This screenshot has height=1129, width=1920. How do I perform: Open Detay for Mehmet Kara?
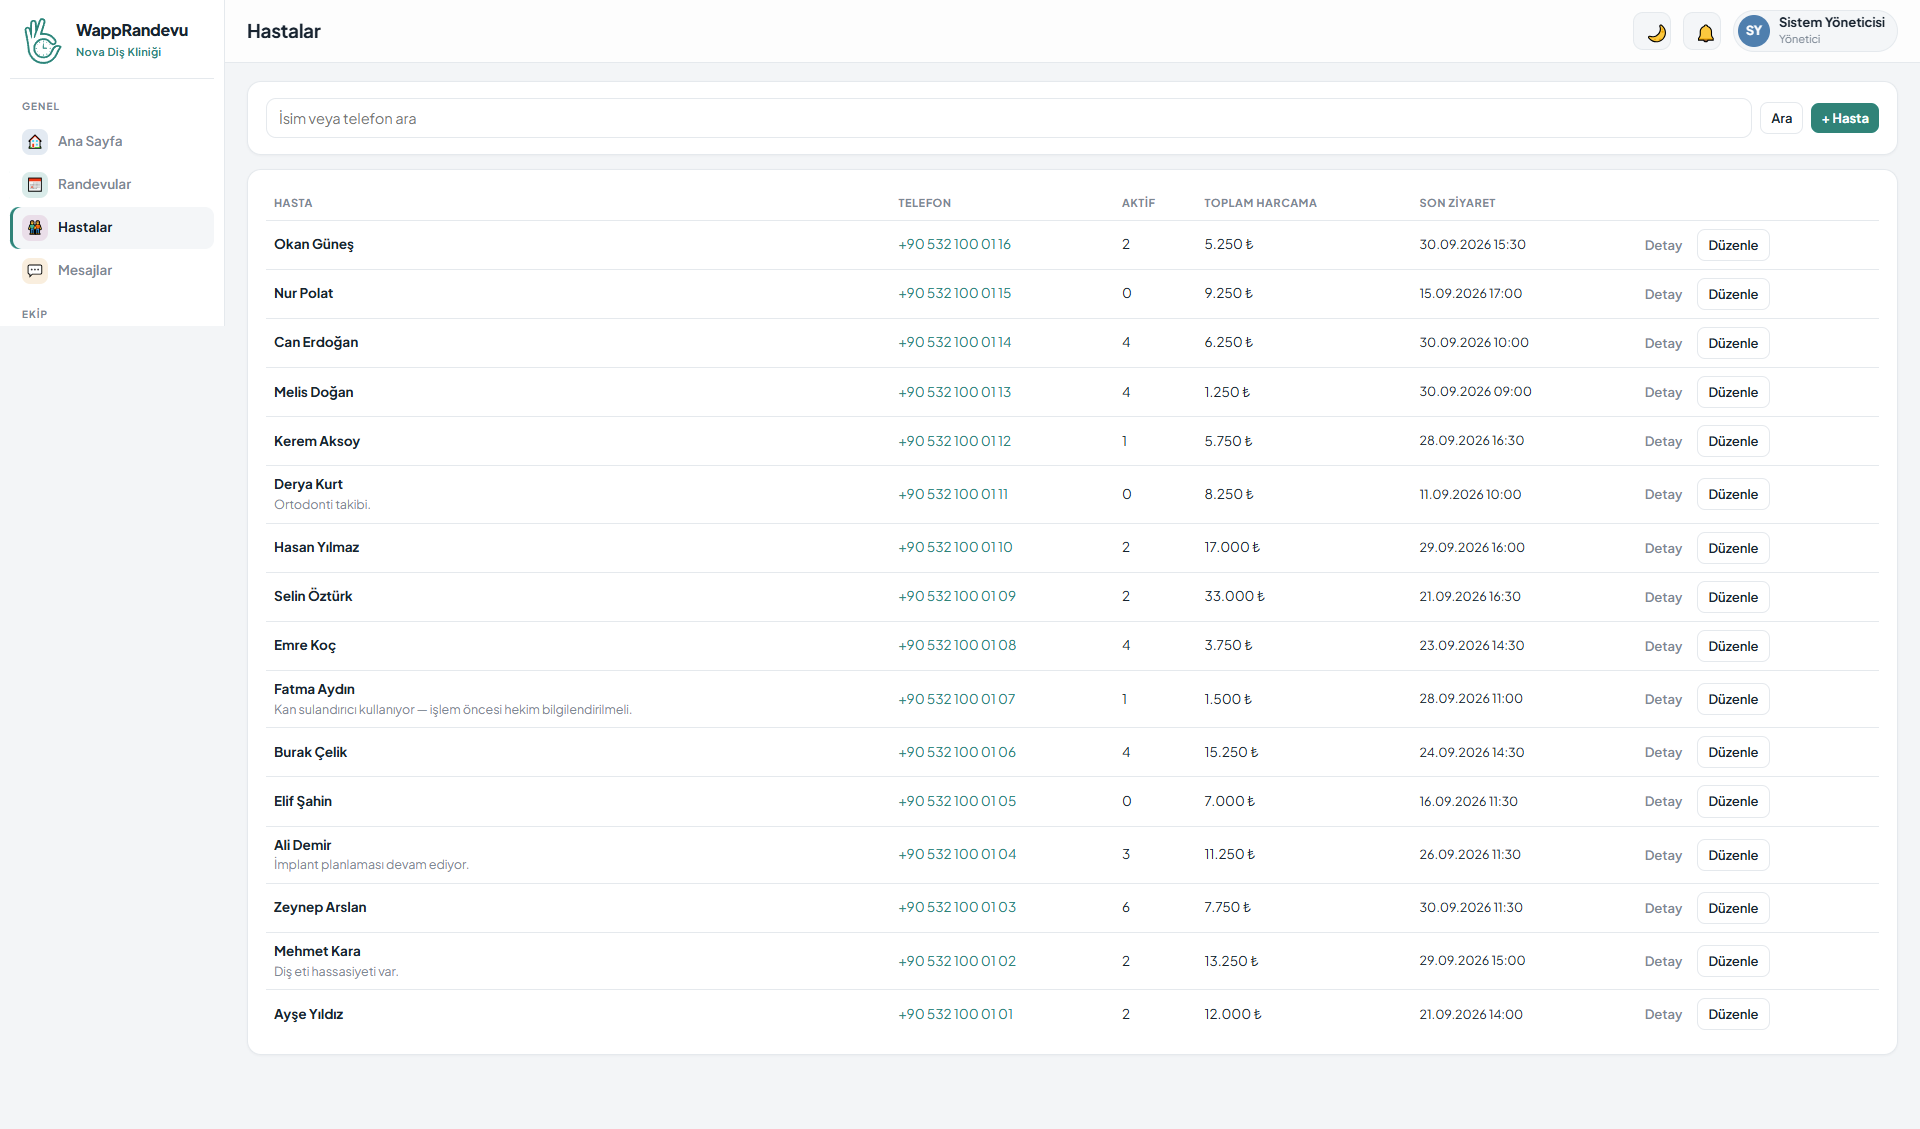[x=1663, y=961]
